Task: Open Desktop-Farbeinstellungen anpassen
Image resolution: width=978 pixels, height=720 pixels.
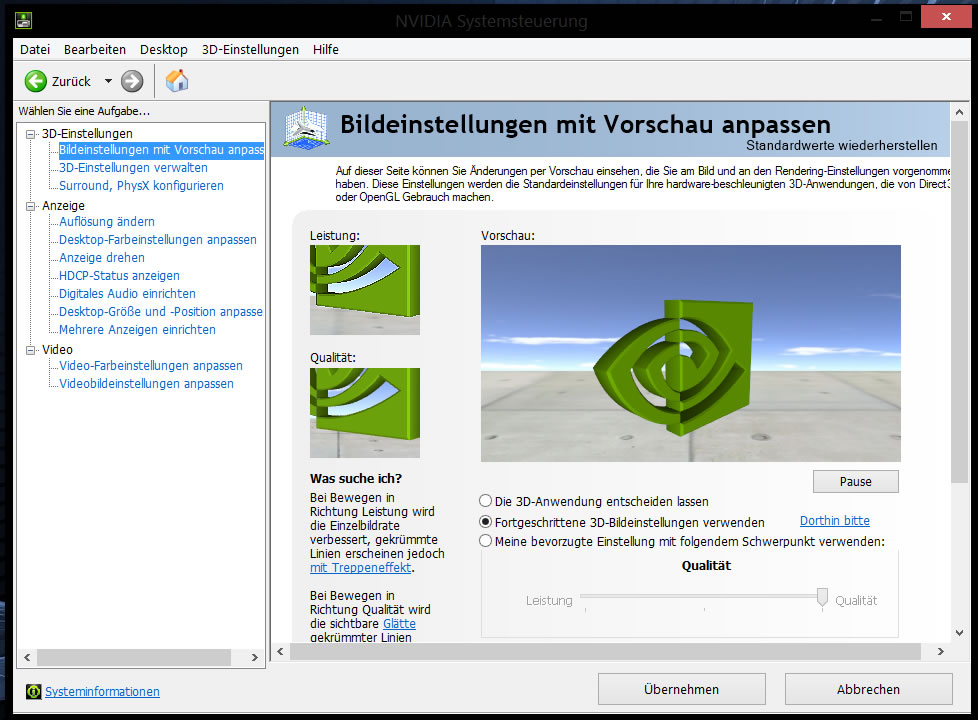Action: coord(158,240)
